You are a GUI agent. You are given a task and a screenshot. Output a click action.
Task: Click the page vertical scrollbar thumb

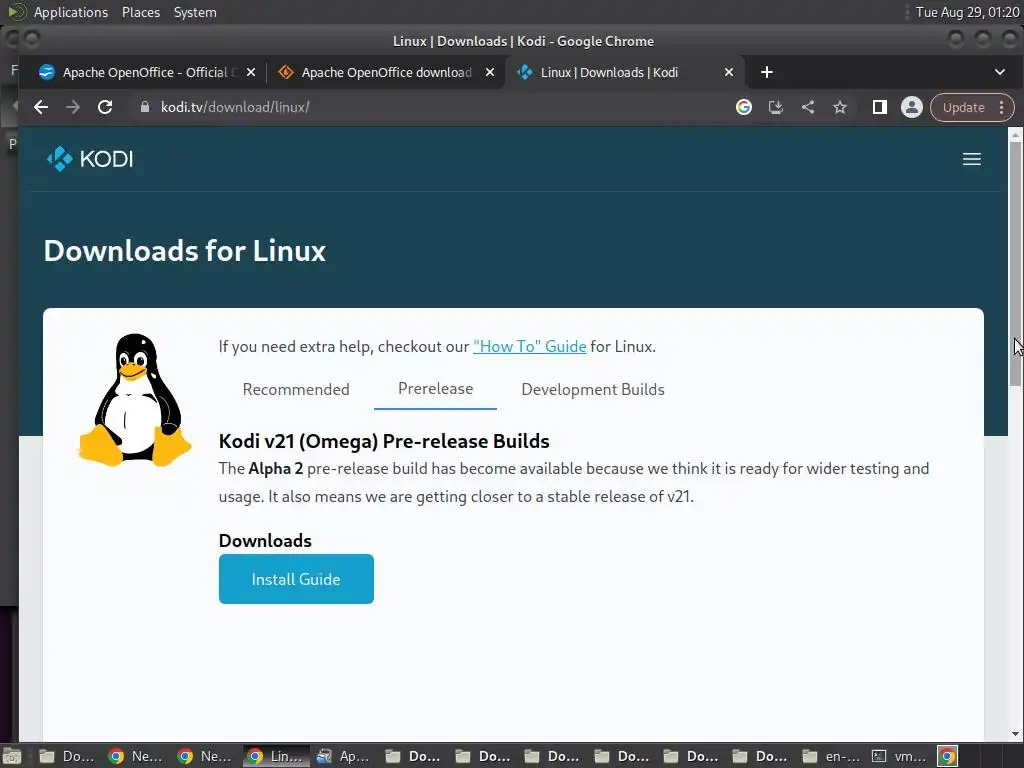[1015, 263]
